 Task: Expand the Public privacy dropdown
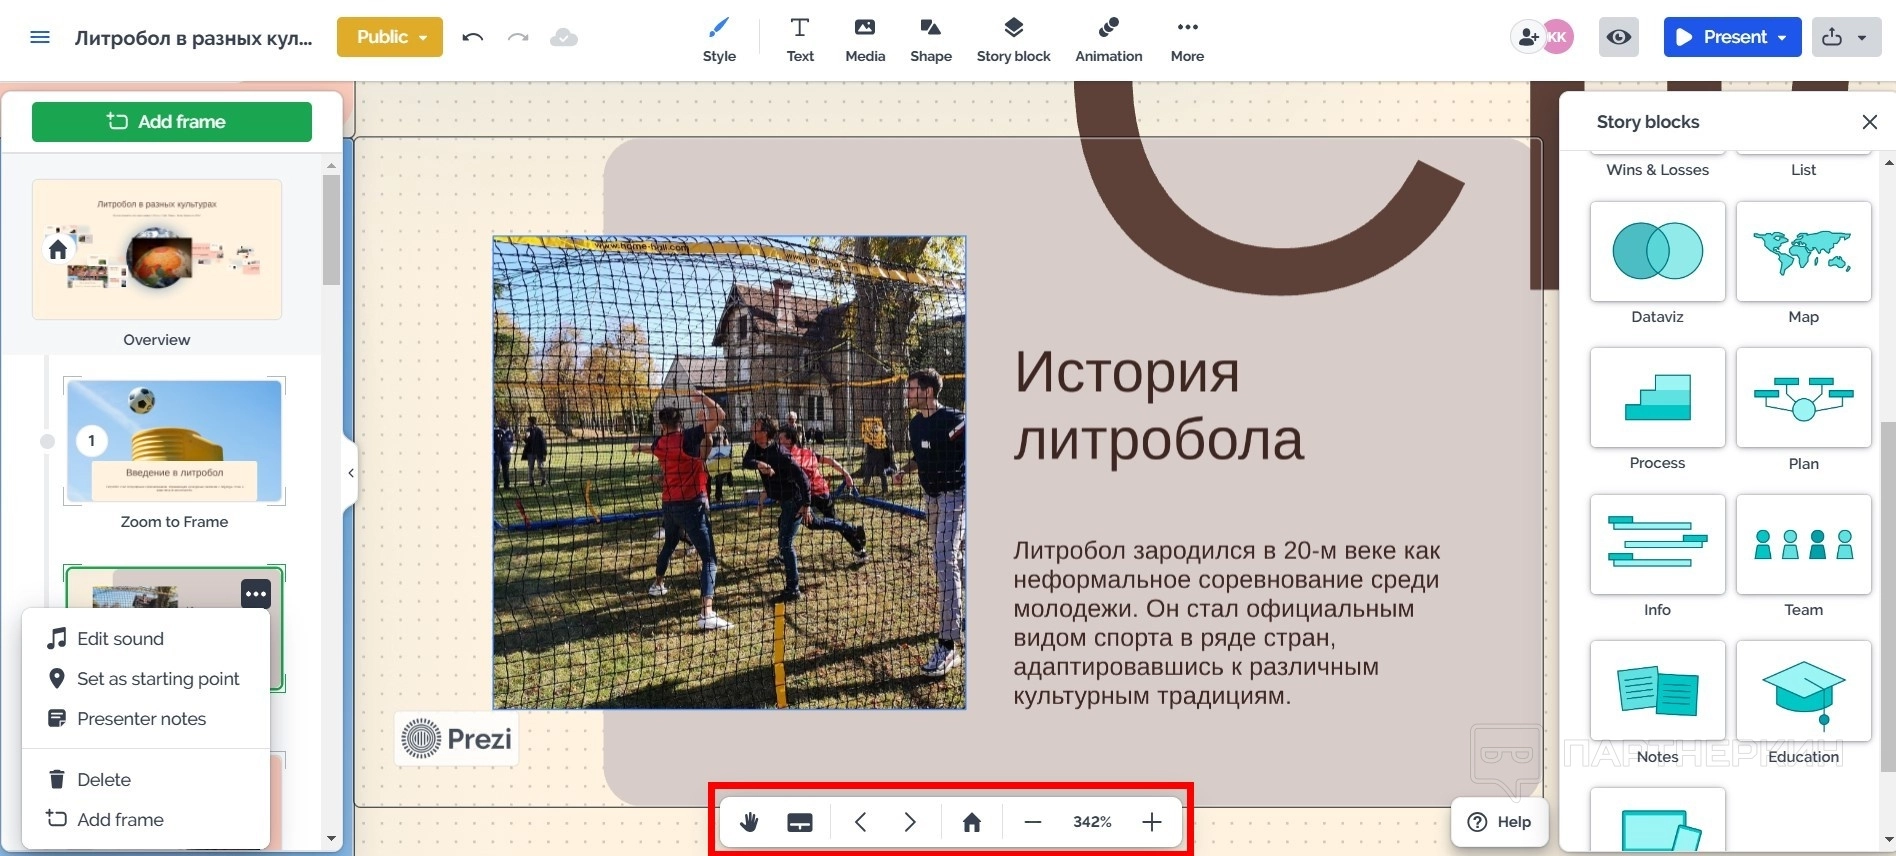(389, 37)
